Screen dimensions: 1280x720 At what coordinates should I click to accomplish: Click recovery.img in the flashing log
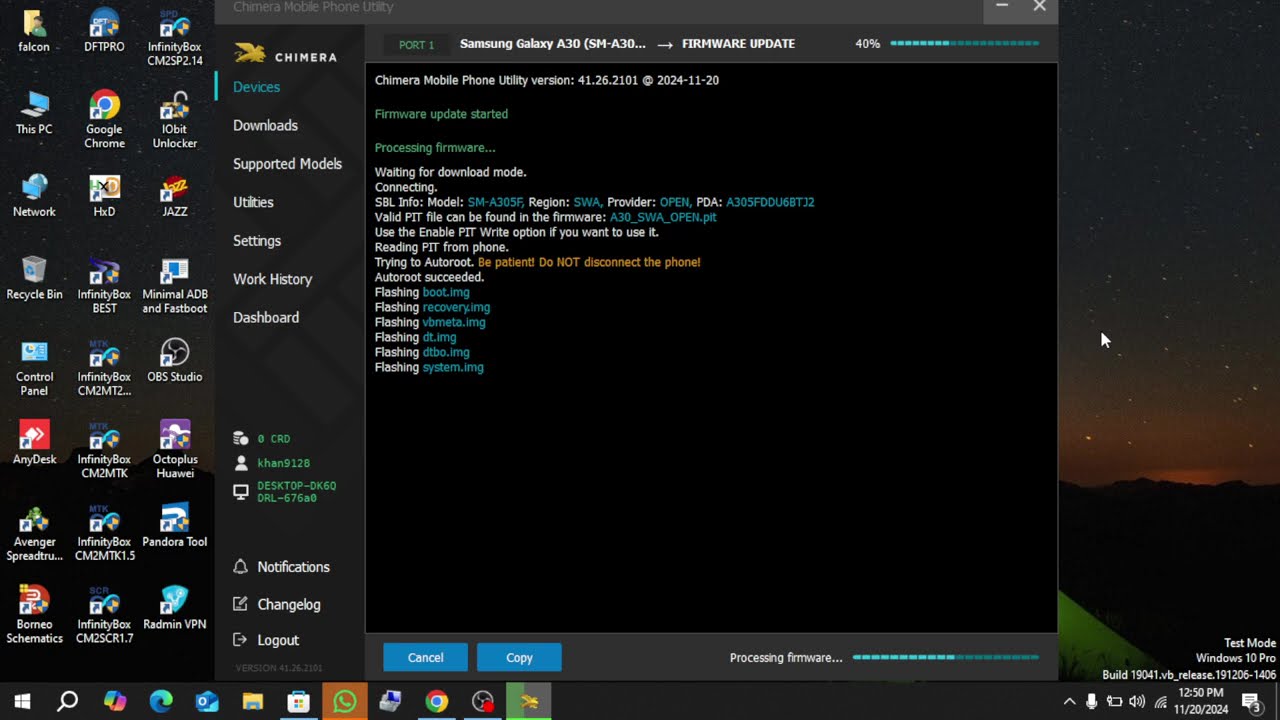pyautogui.click(x=456, y=307)
